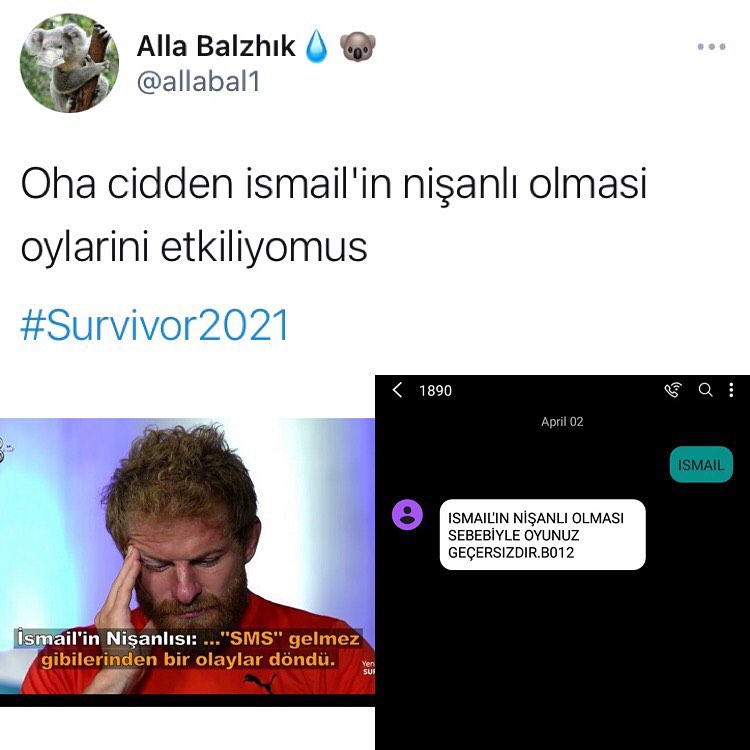Tap the purple contact avatar icon
Viewport: 750px width, 750px height.
tap(407, 514)
